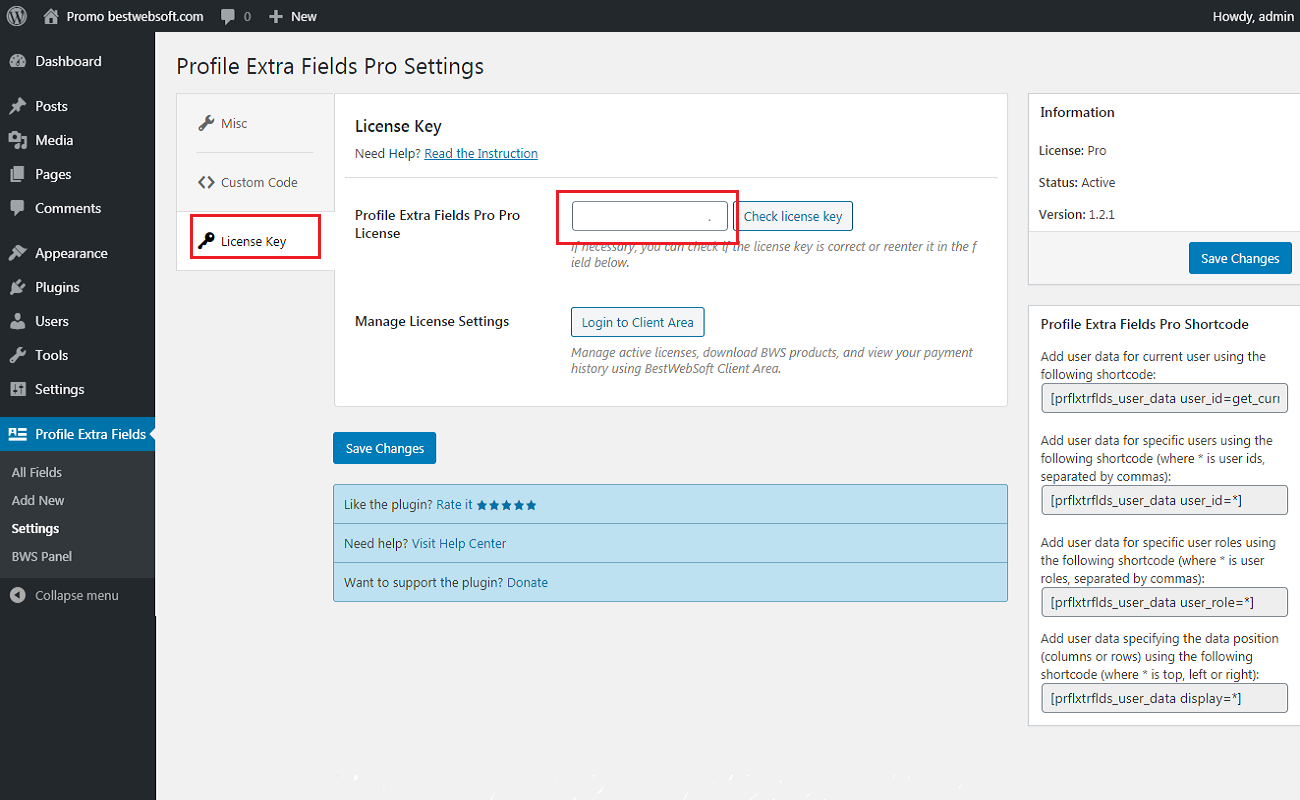The image size is (1300, 800).
Task: Select the user_id=get_current shortcode field
Action: pyautogui.click(x=1164, y=398)
